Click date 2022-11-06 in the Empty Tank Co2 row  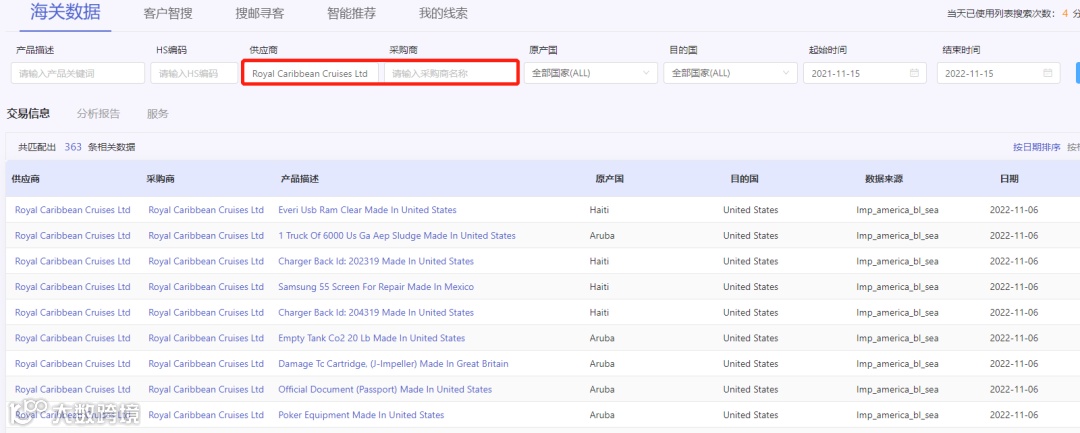(x=1014, y=338)
